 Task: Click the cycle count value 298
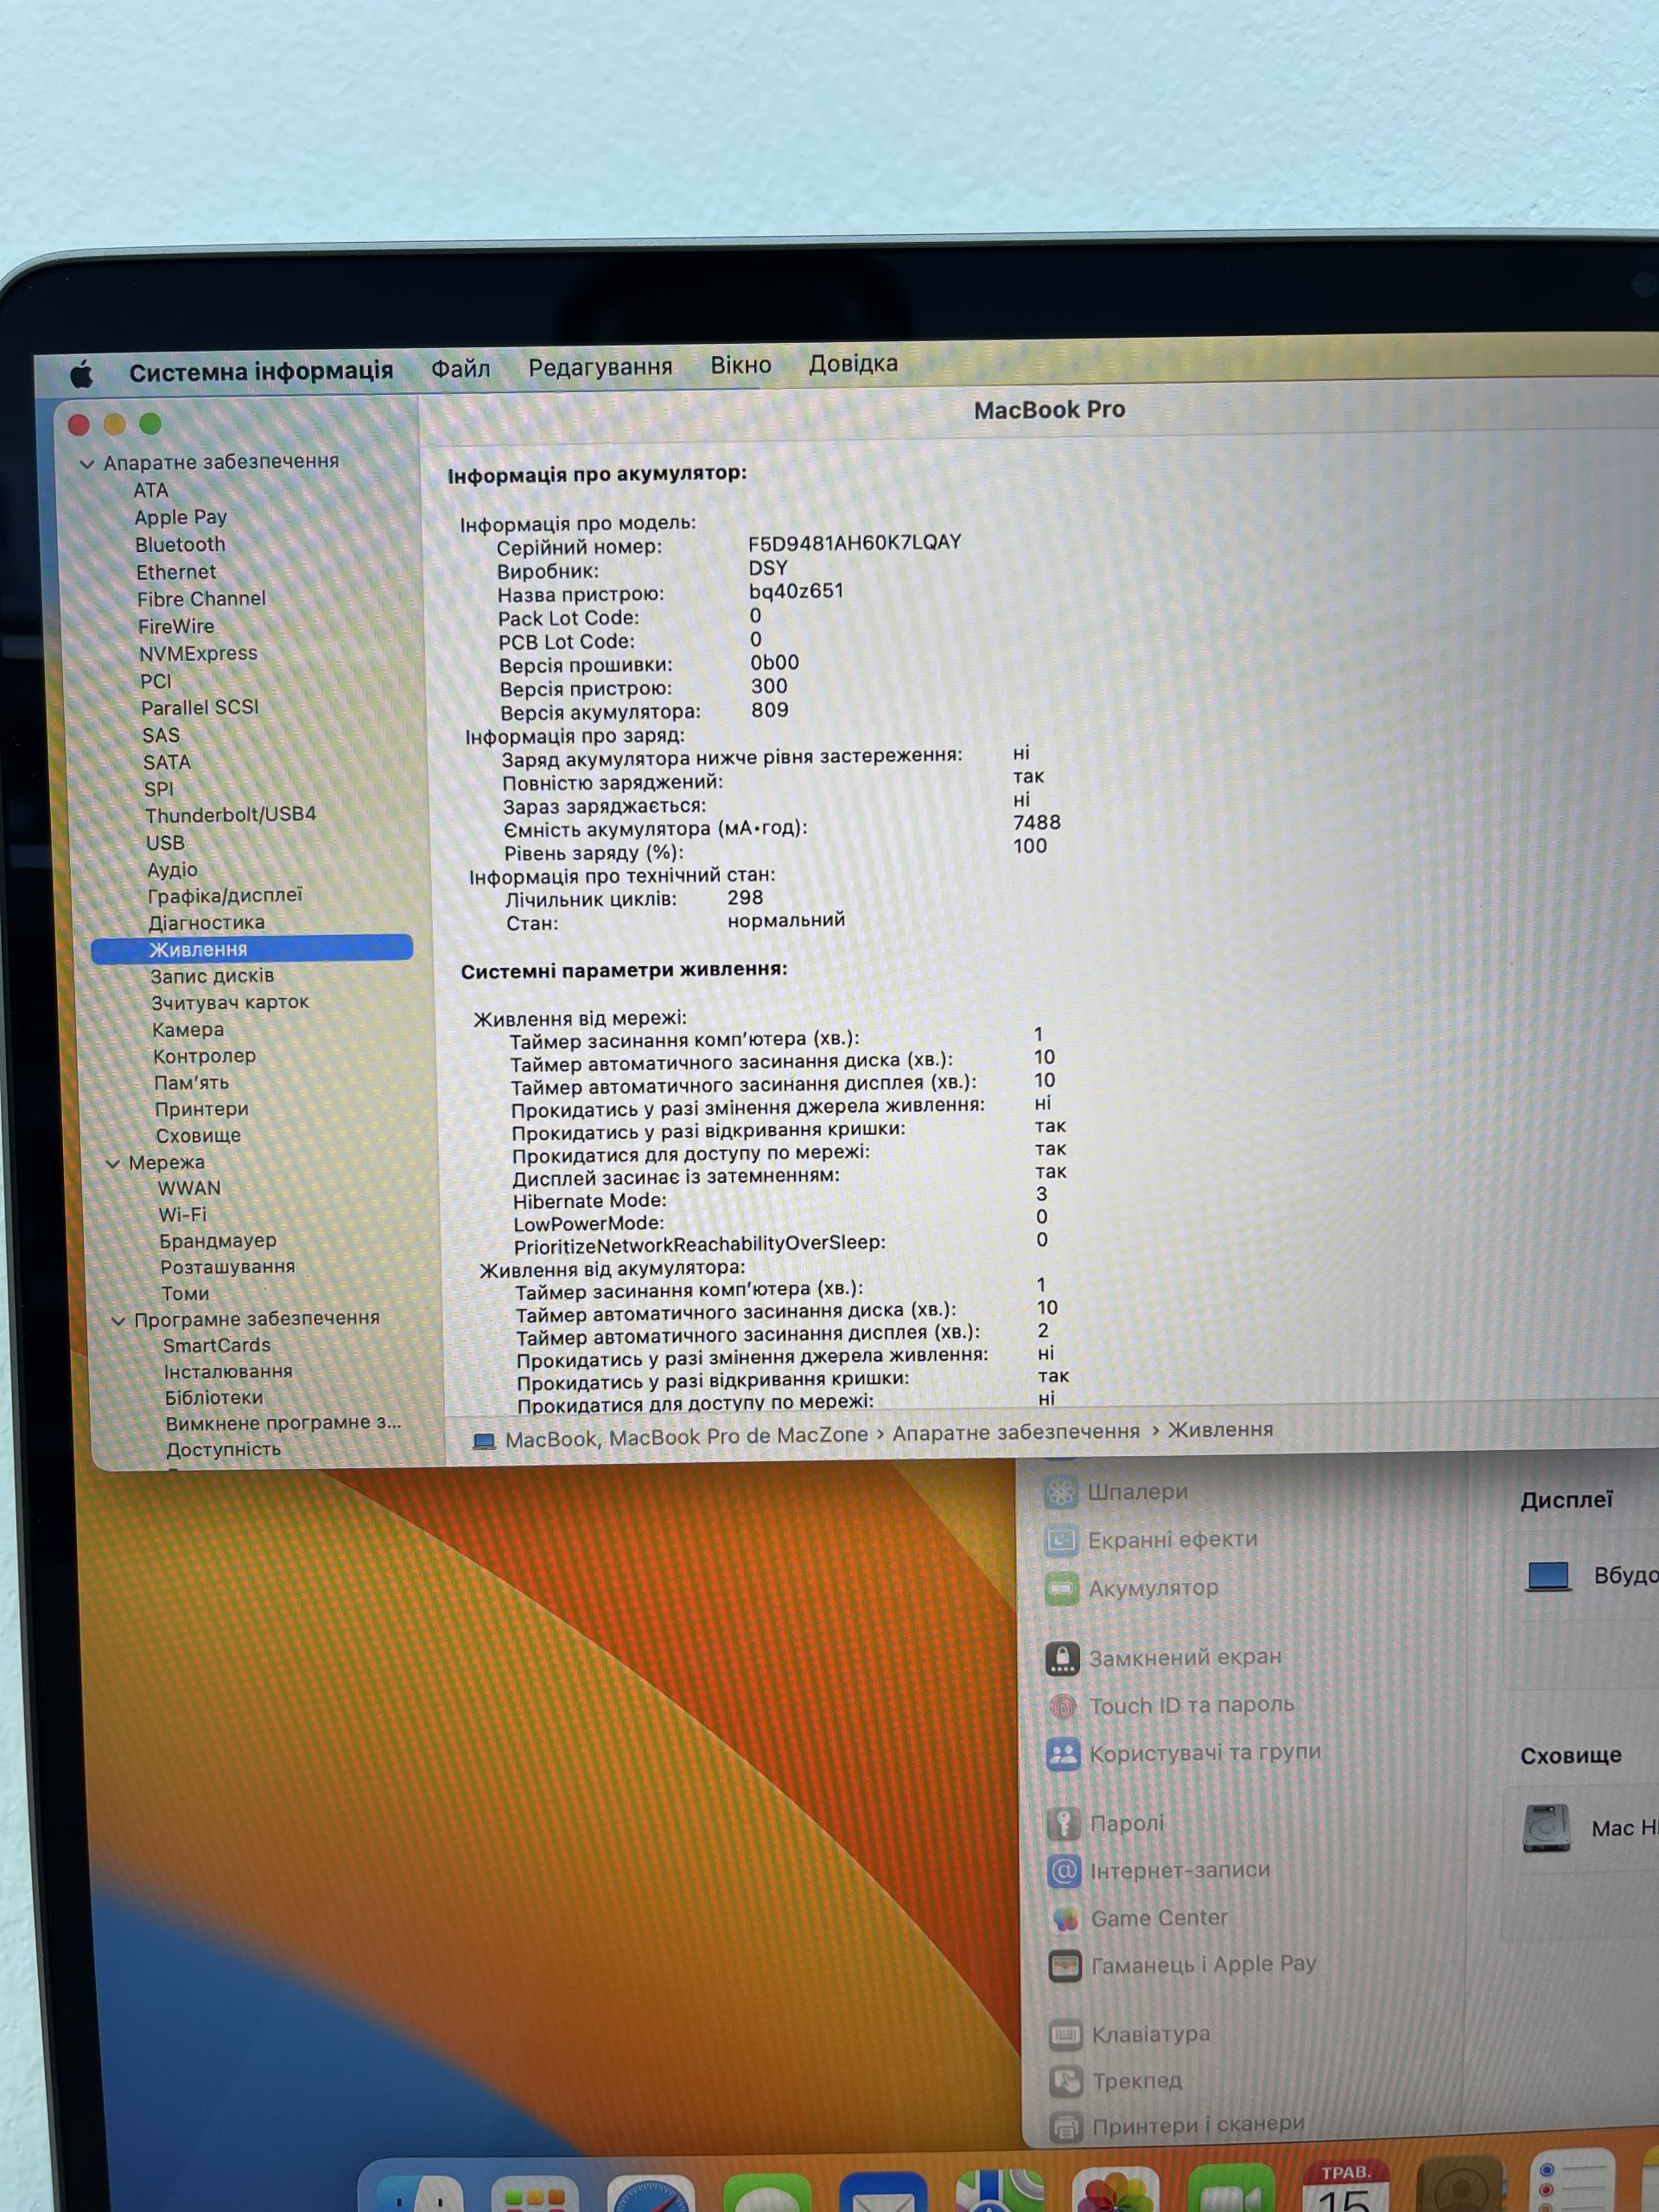[x=745, y=898]
